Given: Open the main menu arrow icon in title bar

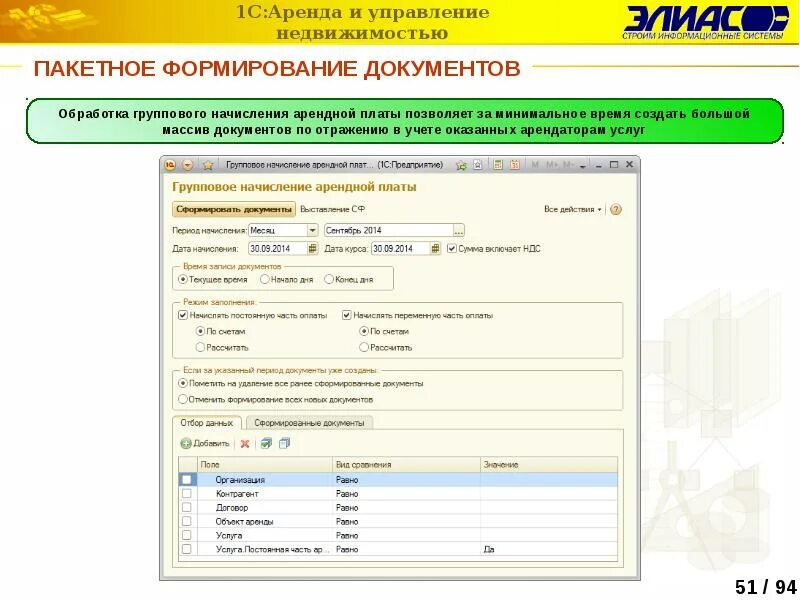Looking at the screenshot, I should click(188, 165).
